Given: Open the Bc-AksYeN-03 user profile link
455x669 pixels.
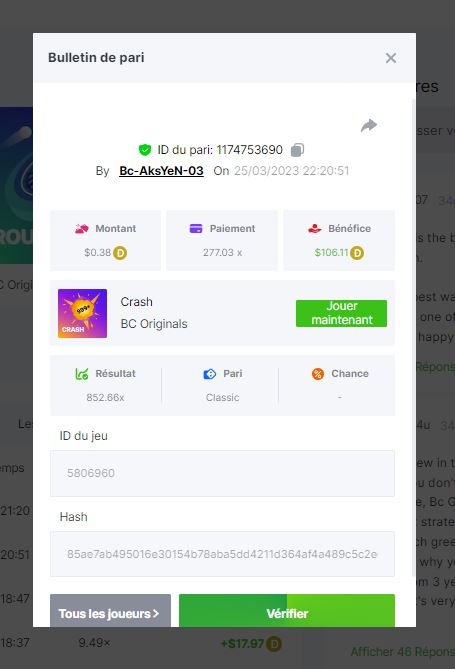Looking at the screenshot, I should pyautogui.click(x=161, y=171).
